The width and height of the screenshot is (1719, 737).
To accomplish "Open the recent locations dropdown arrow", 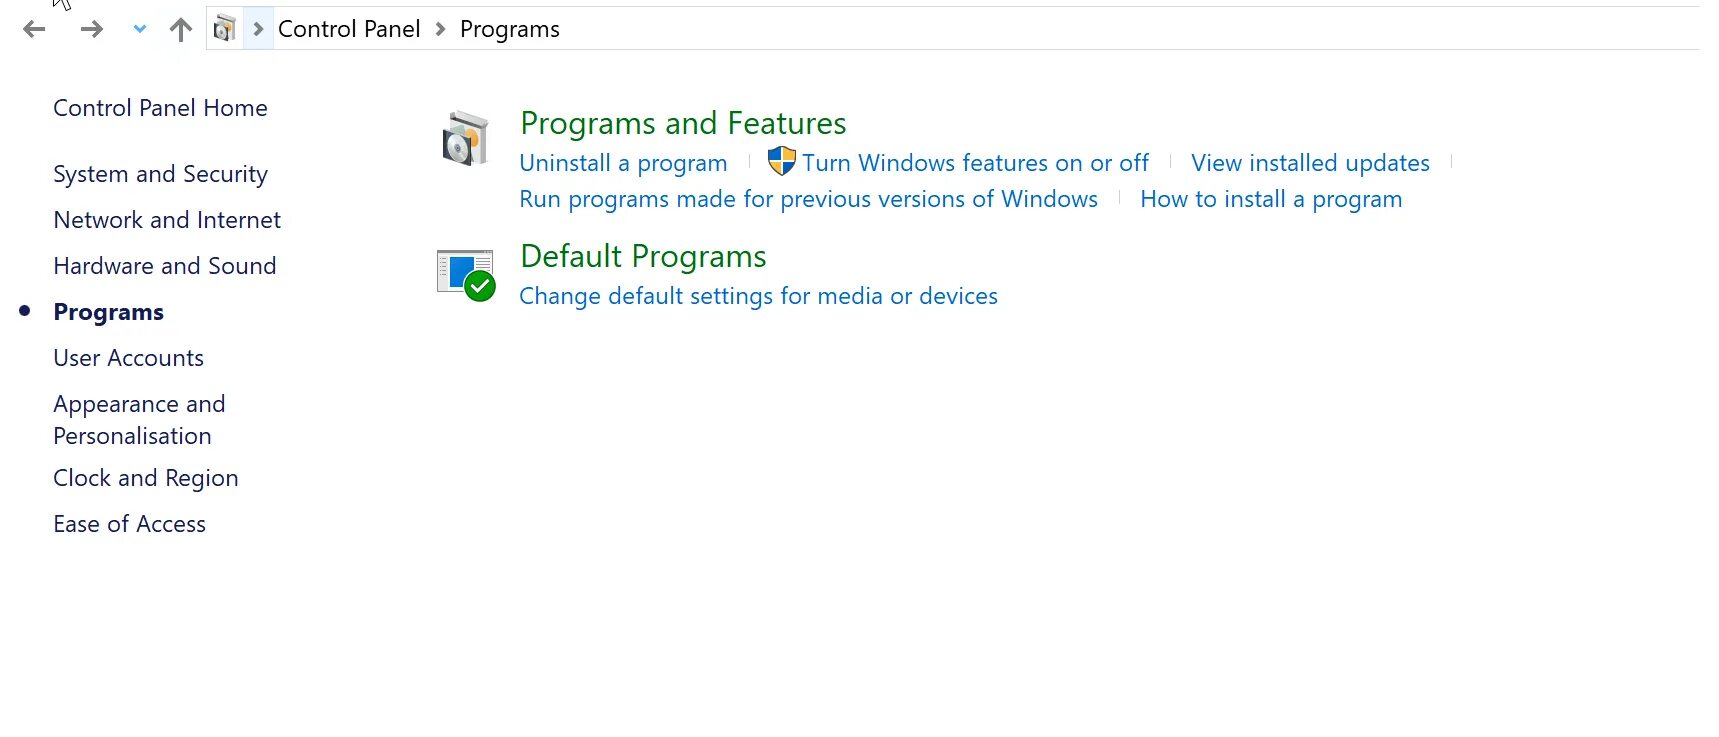I will [140, 30].
